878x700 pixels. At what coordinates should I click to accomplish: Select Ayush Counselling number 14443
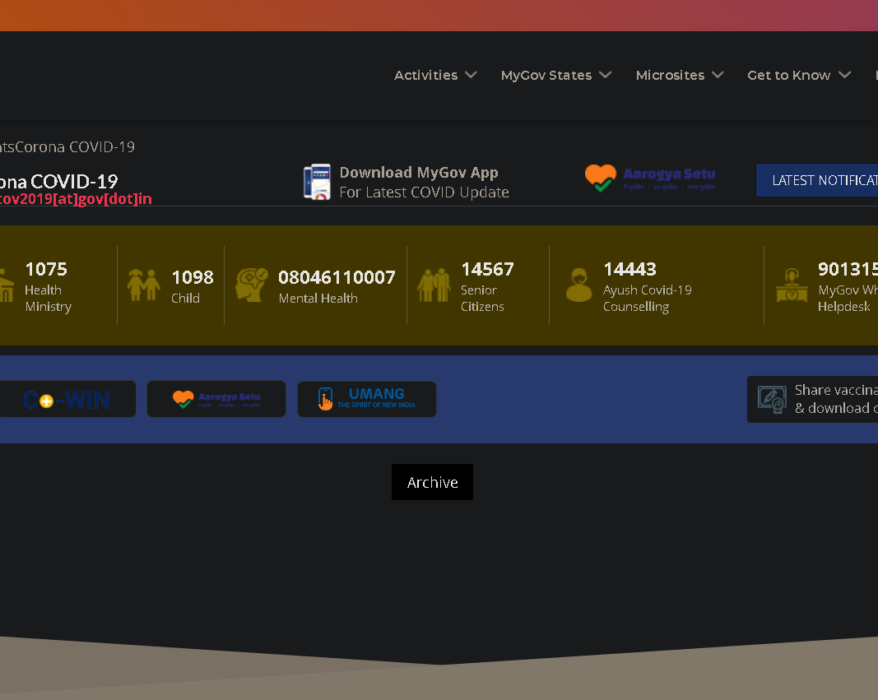[629, 269]
